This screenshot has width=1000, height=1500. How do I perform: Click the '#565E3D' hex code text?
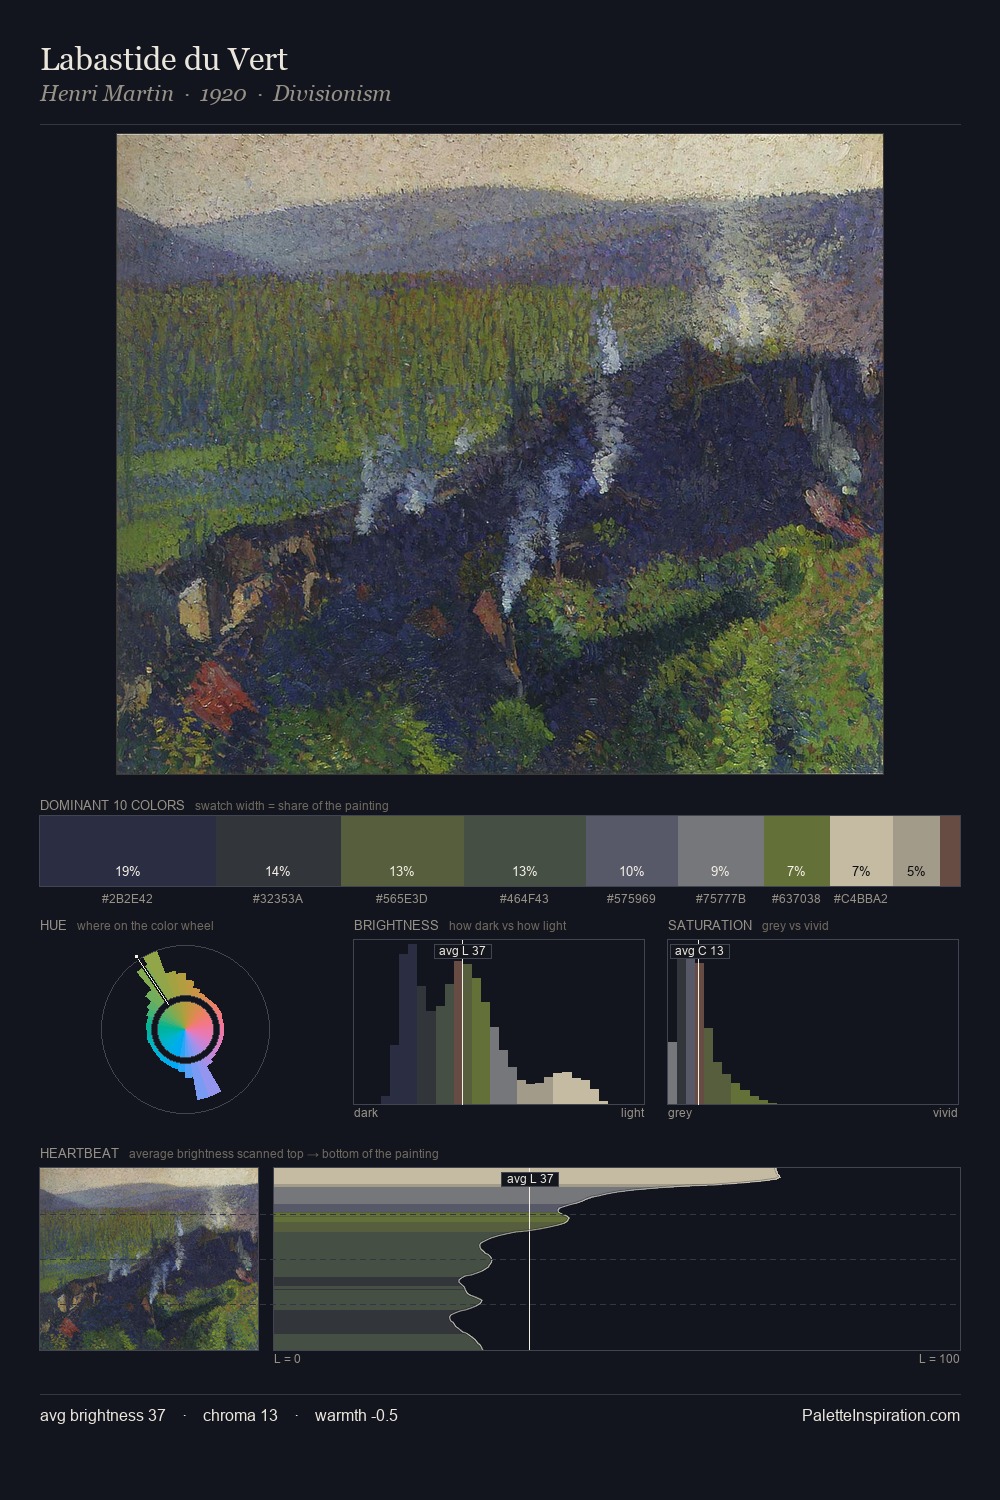click(x=402, y=899)
